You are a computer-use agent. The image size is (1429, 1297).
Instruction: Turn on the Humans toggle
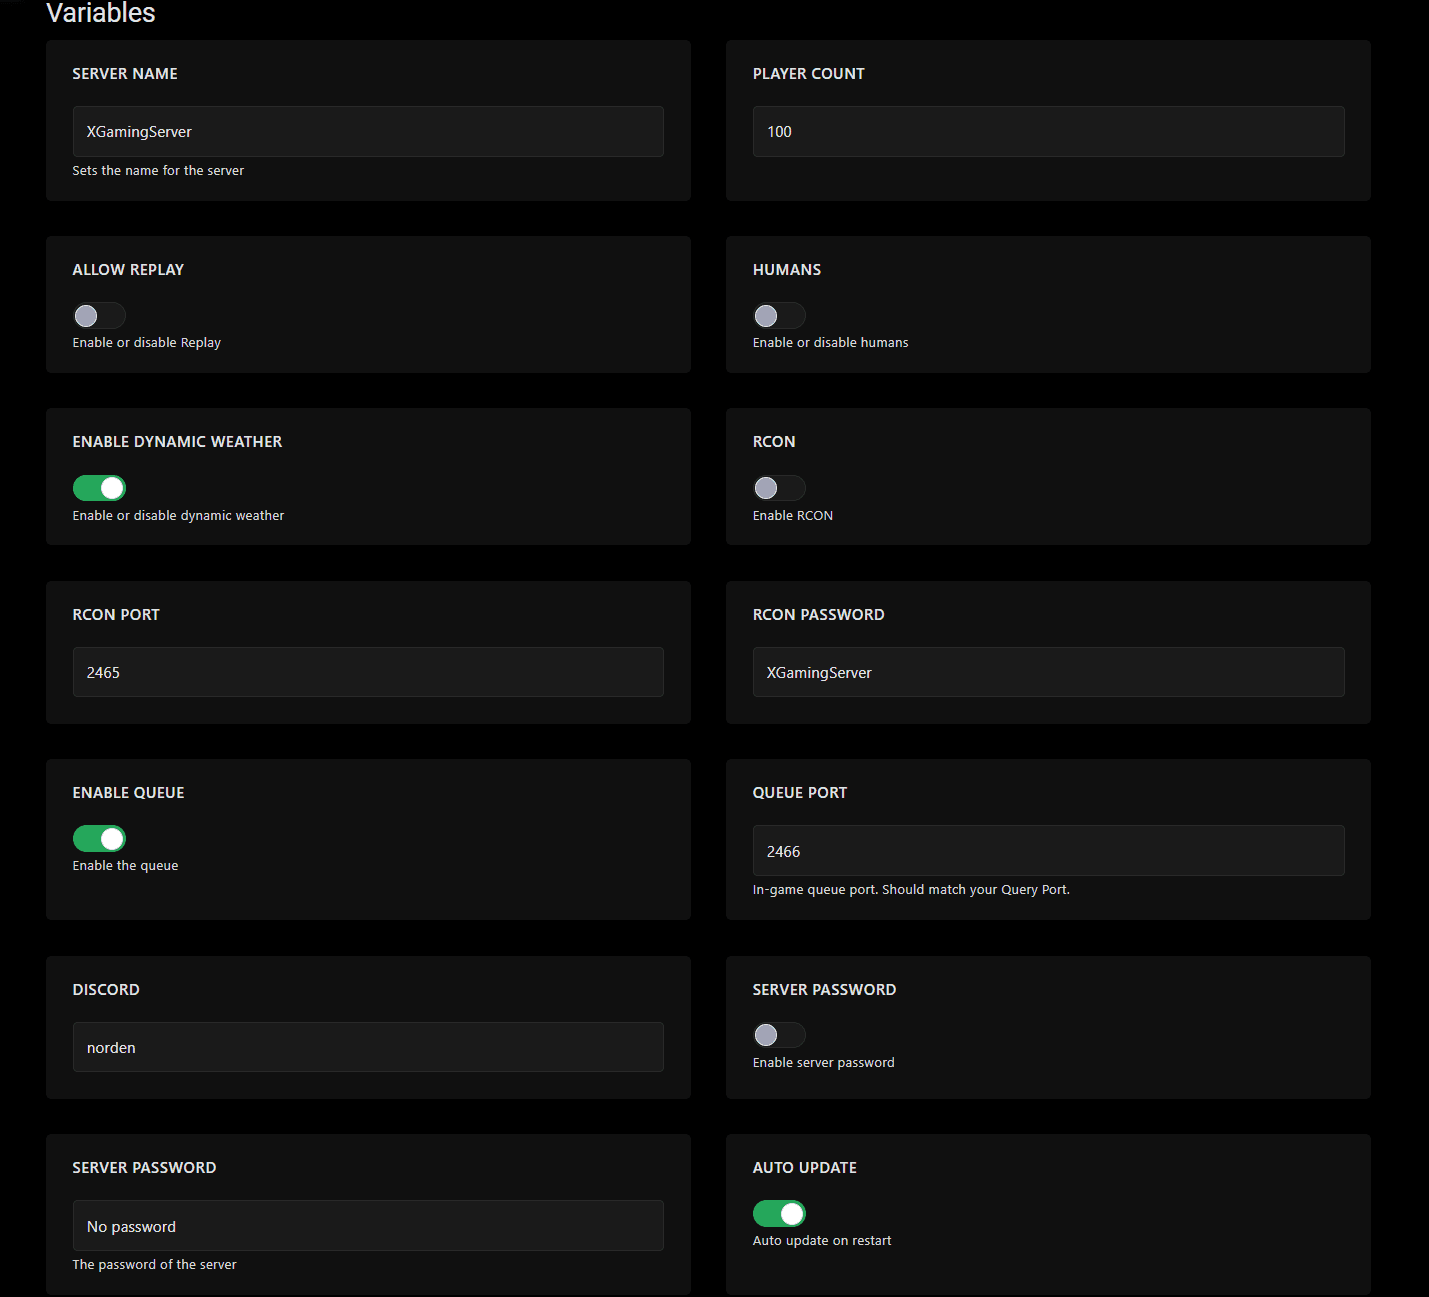[778, 315]
